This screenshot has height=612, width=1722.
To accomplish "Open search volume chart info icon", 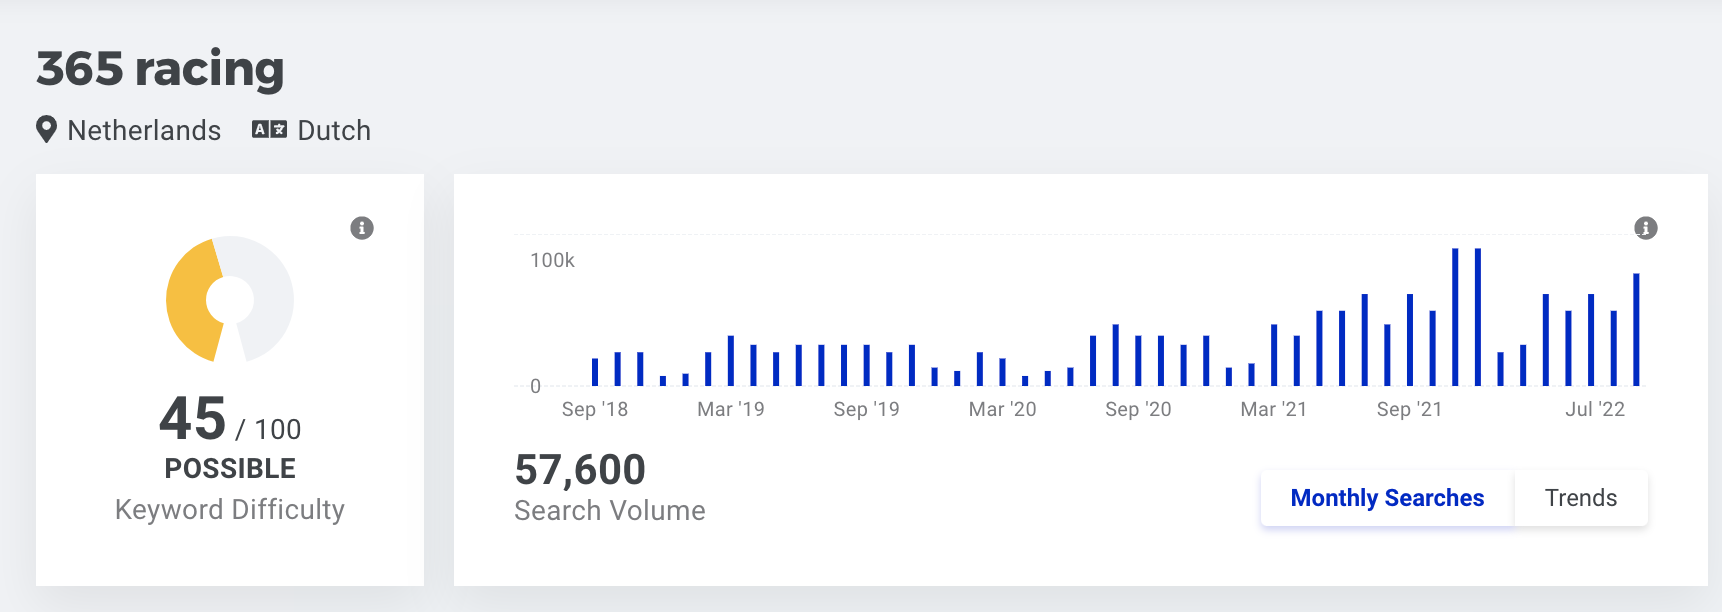I will 1646,228.
